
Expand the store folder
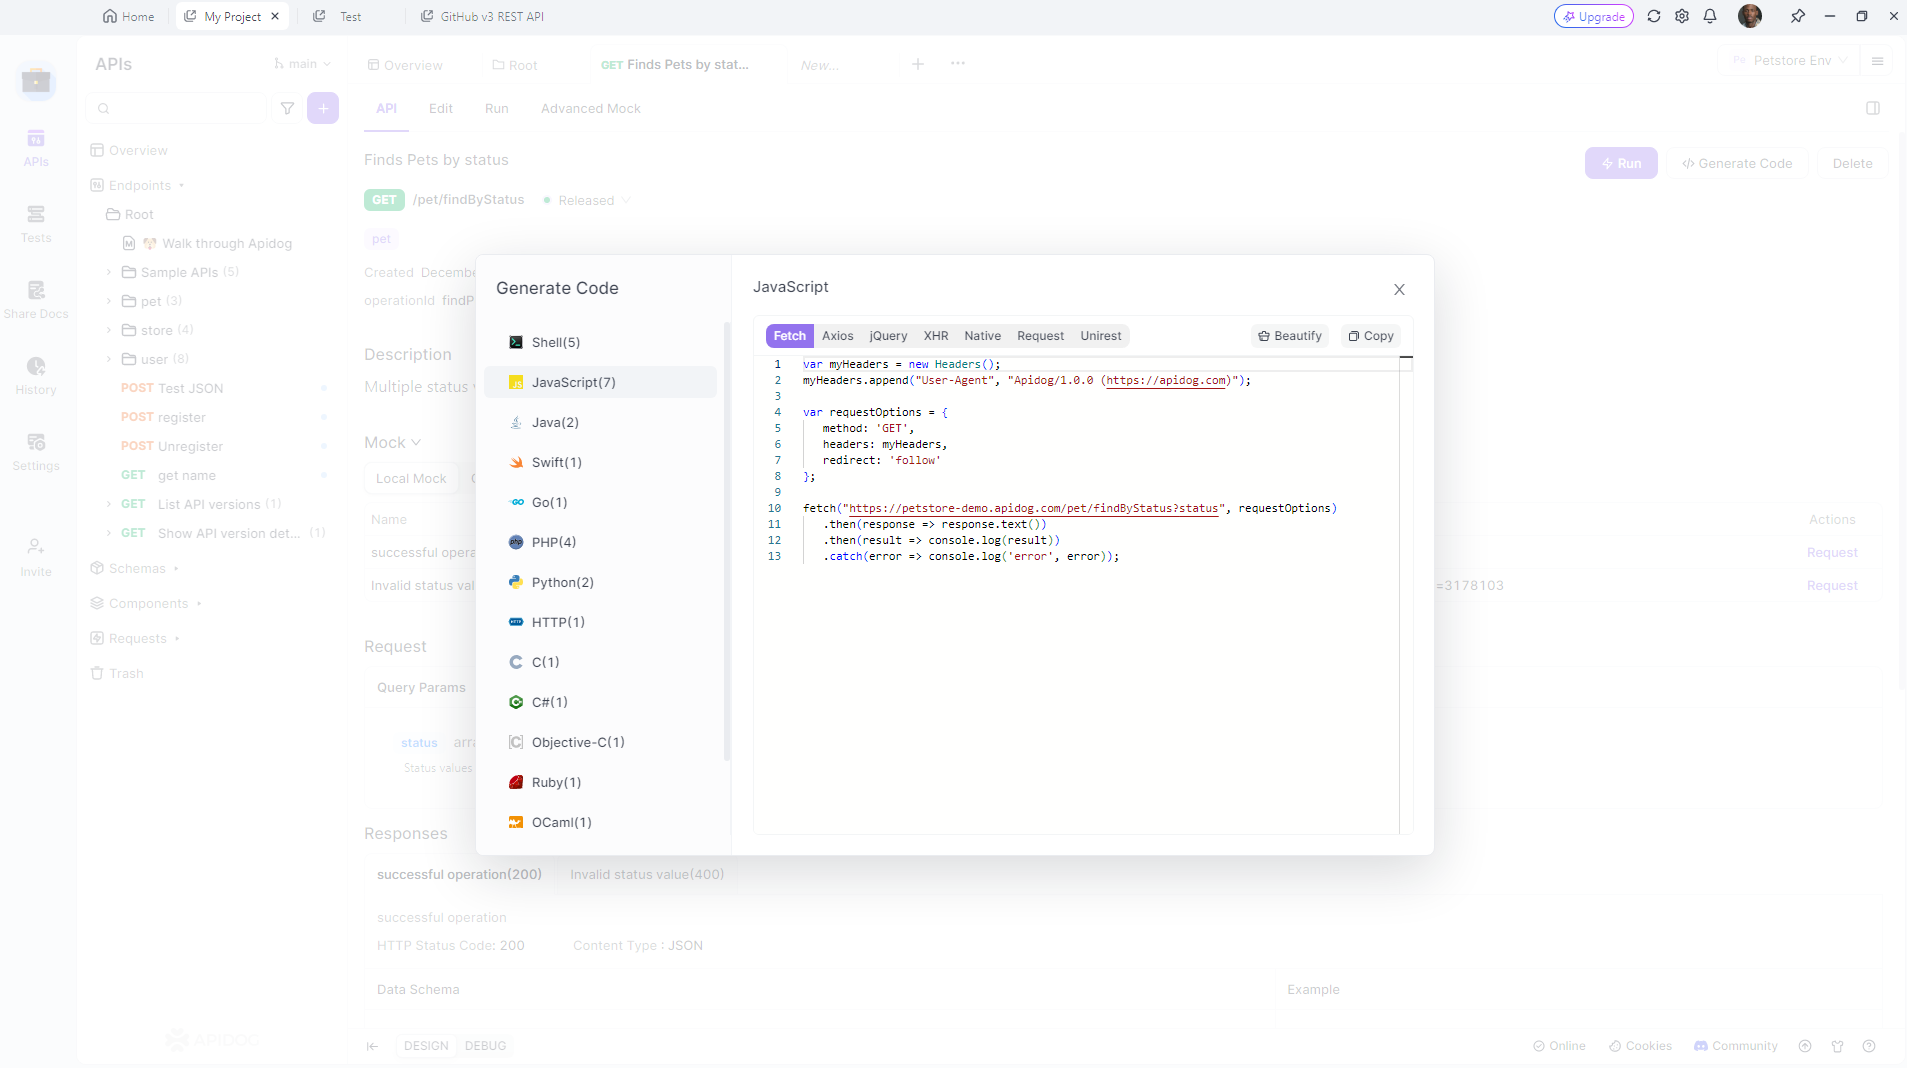pyautogui.click(x=109, y=330)
